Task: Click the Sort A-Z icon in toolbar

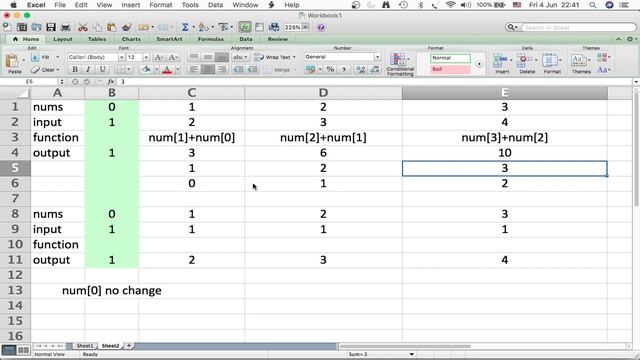Action: (203, 27)
